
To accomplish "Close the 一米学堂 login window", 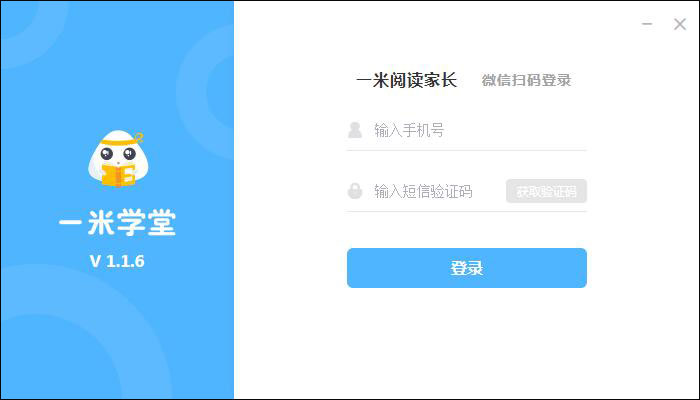I will [680, 24].
